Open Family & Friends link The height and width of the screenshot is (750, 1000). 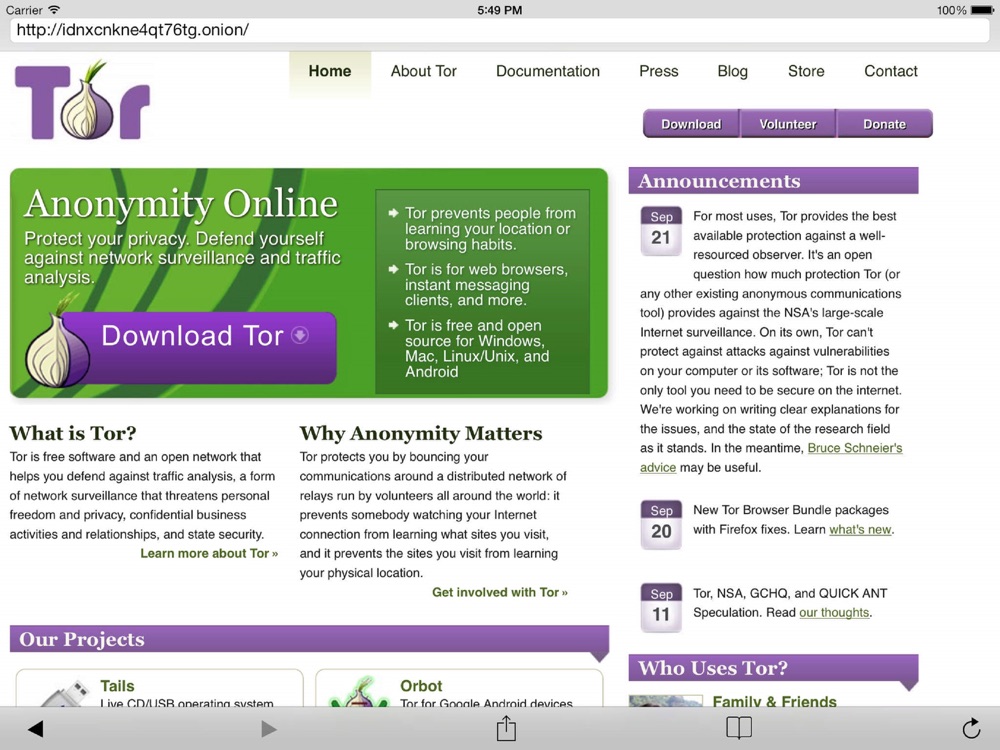[x=774, y=701]
